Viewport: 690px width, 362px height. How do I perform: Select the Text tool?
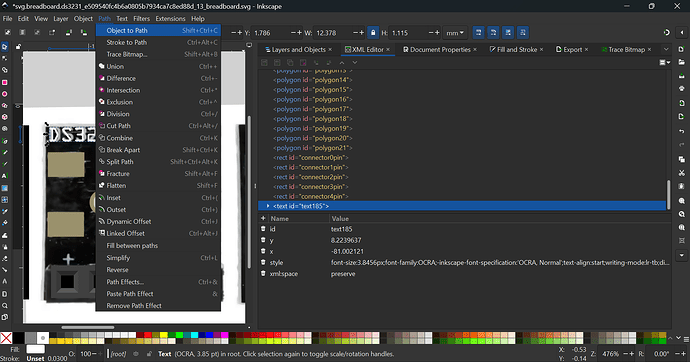[x=4, y=176]
